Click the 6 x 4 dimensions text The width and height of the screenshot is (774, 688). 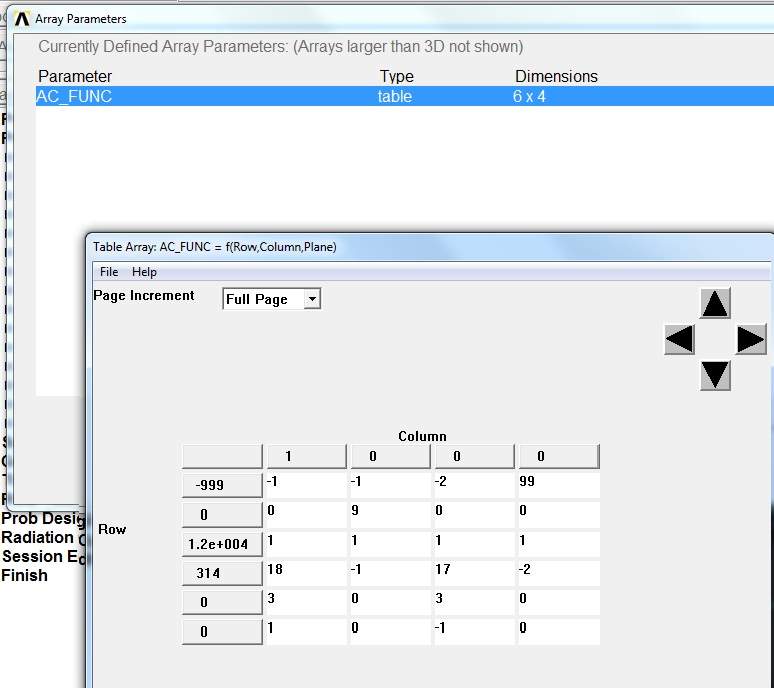tap(529, 96)
